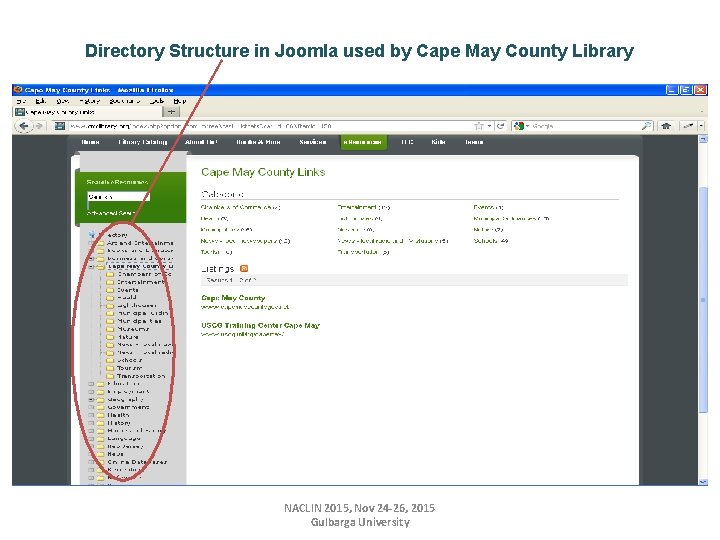Image resolution: width=720 pixels, height=540 pixels.
Task: Open the Library Catalog navigation item
Action: (143, 142)
